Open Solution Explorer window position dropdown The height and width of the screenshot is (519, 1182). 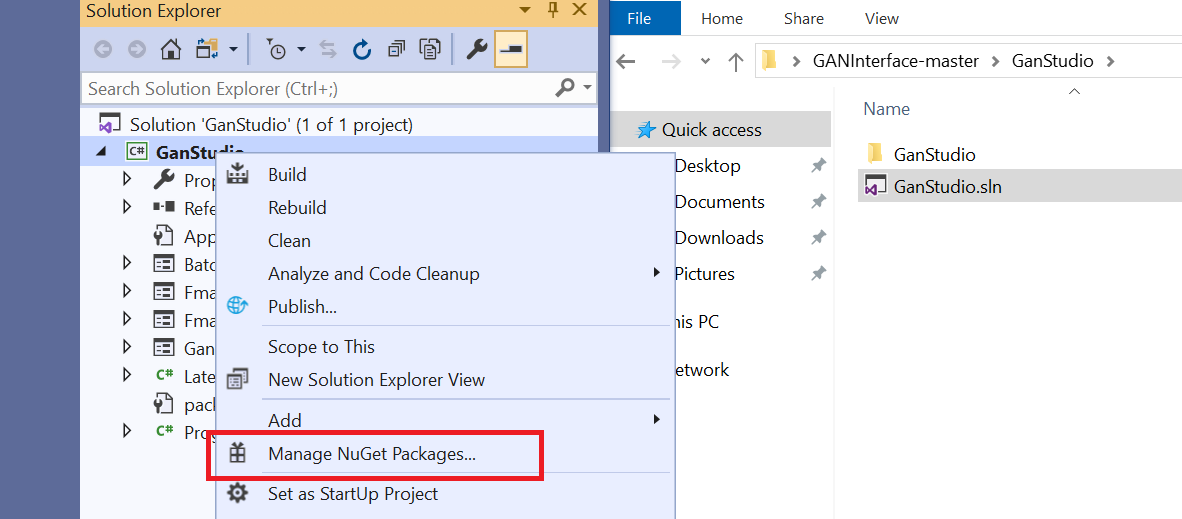[525, 10]
